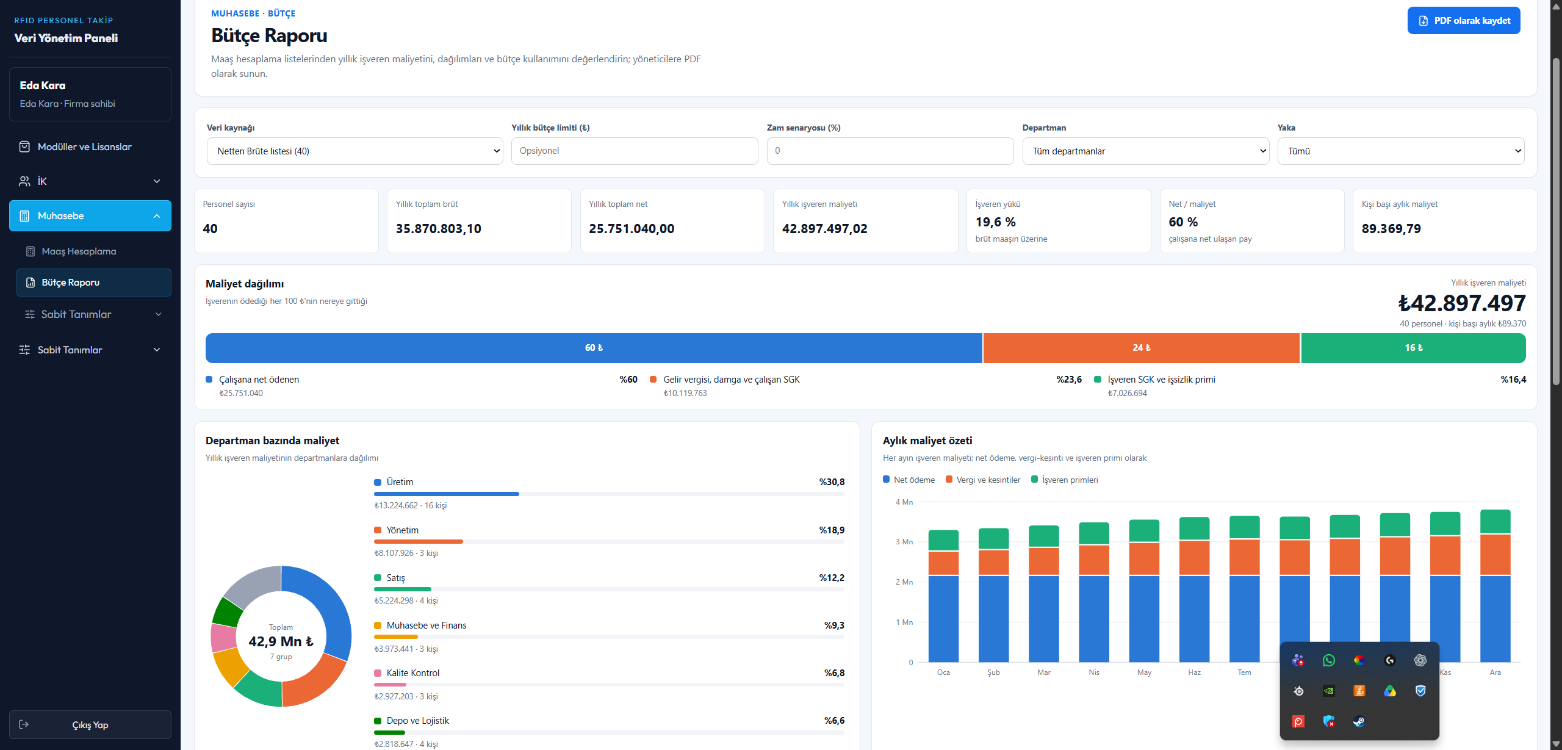This screenshot has width=1562, height=750.
Task: Open the Yaka dropdown showing Tümü
Action: tap(1401, 151)
